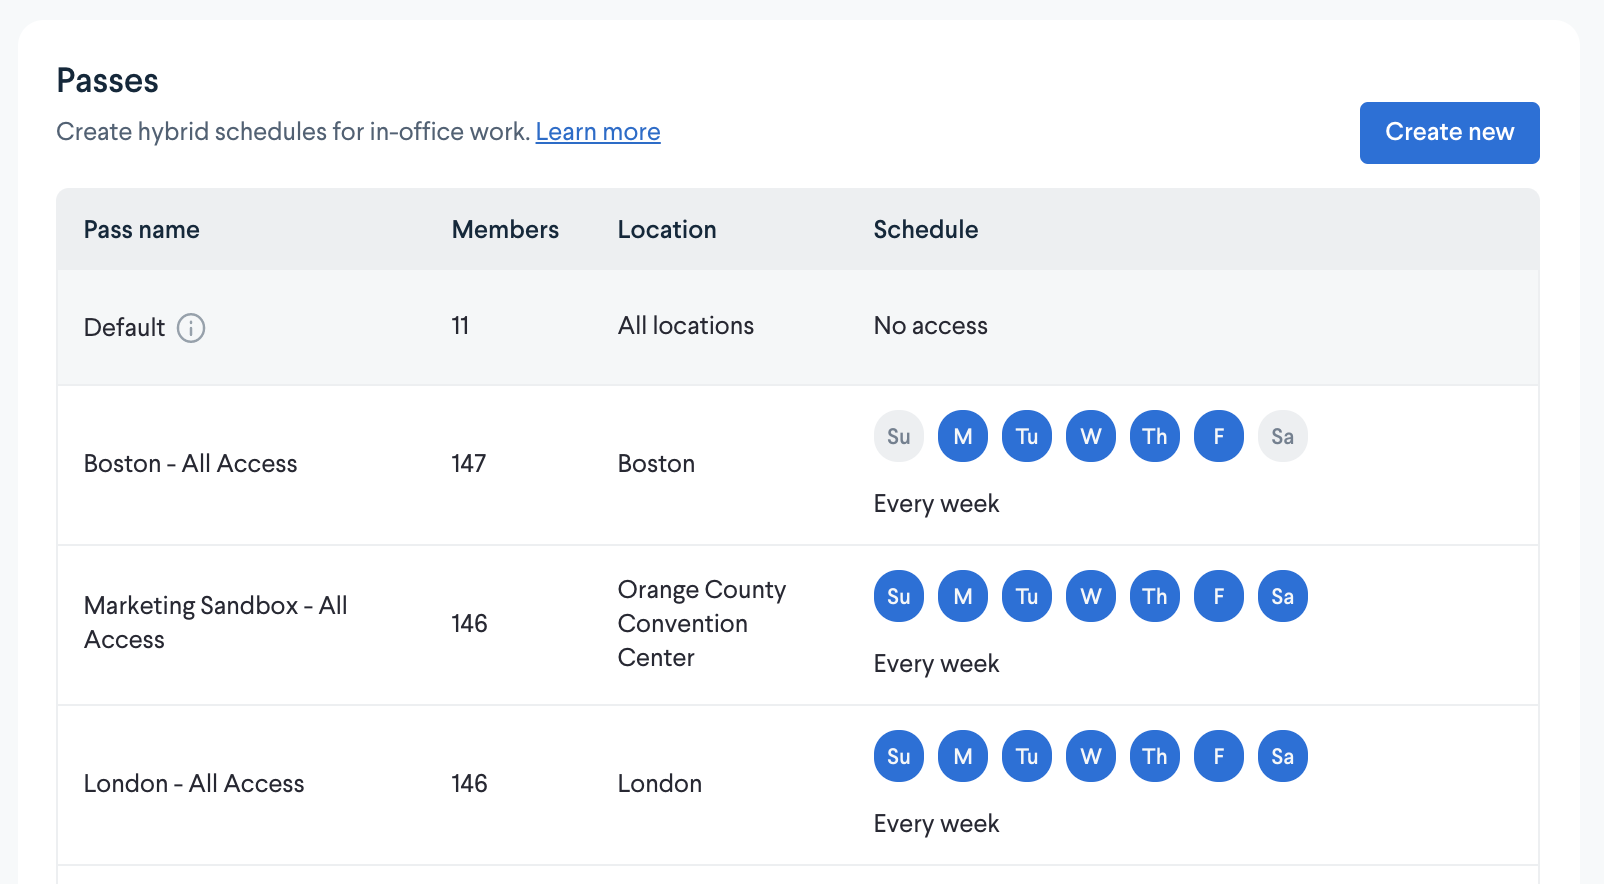Click Every week in Marketing Sandbox row
Viewport: 1604px width, 884px height.
937,663
